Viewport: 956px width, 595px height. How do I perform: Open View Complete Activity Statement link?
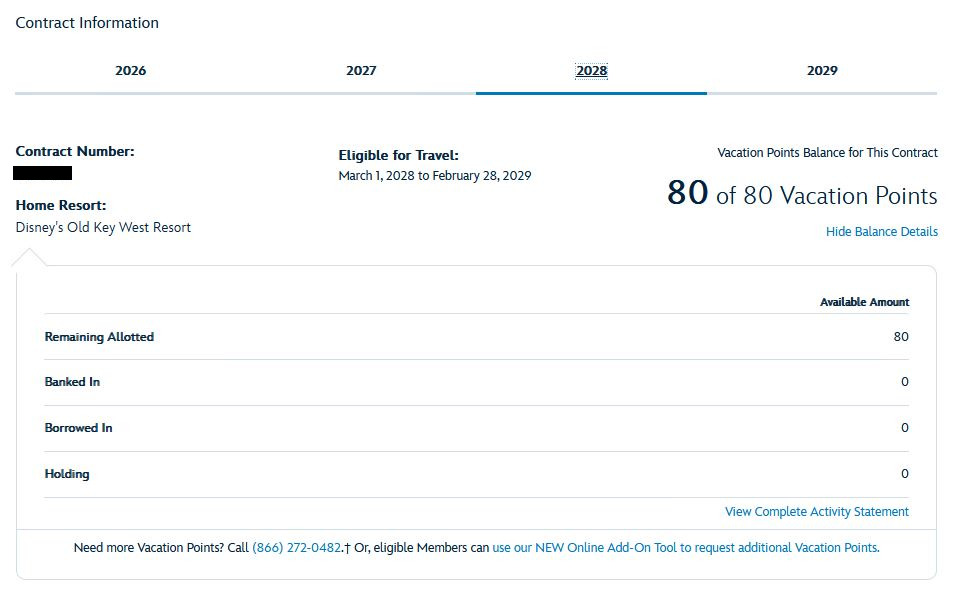tap(816, 511)
